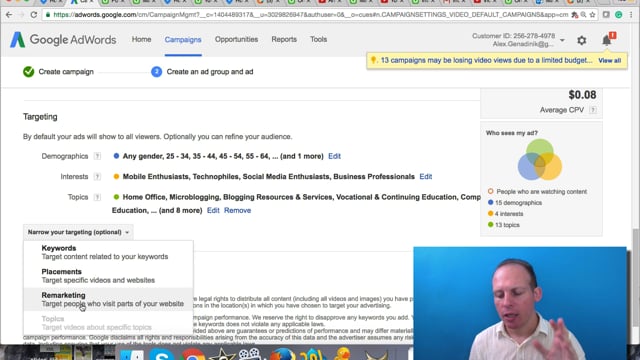Click '4 interests' legend entry

coord(509,214)
